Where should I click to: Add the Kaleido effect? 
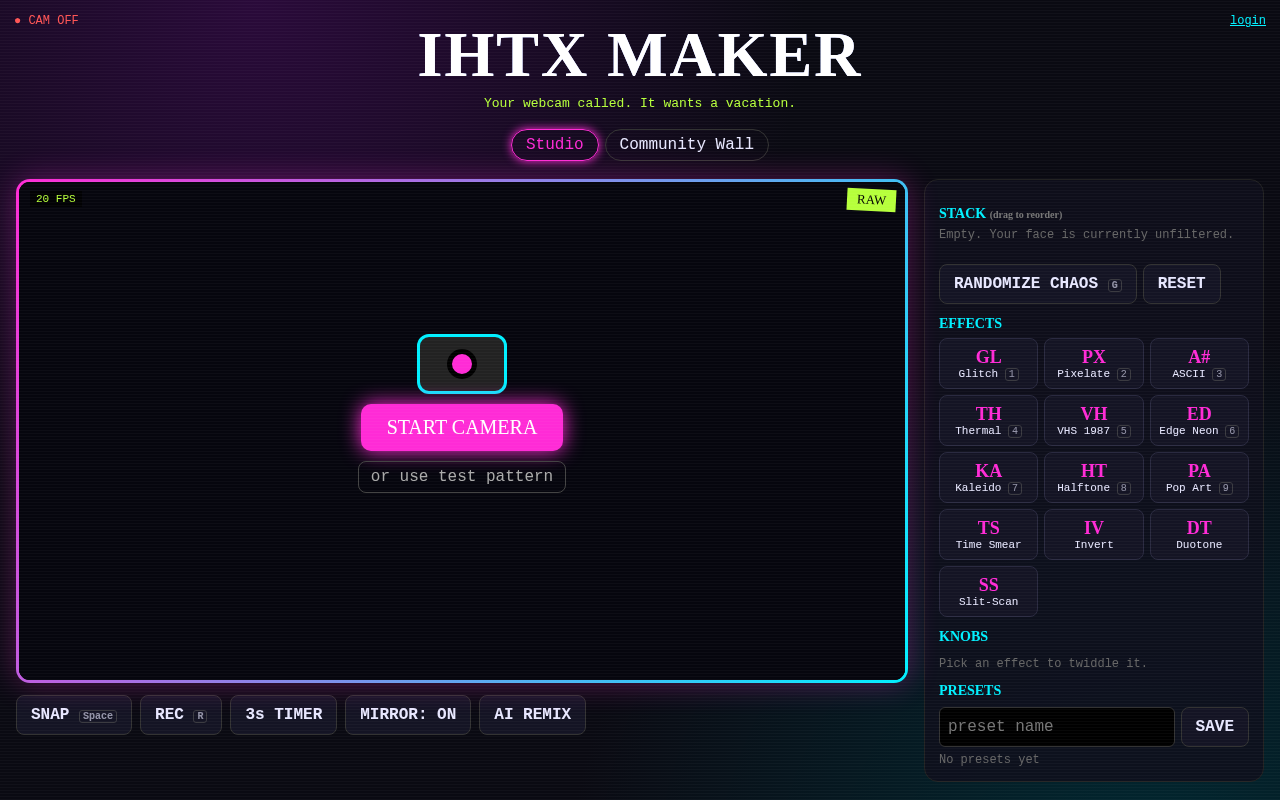[988, 477]
